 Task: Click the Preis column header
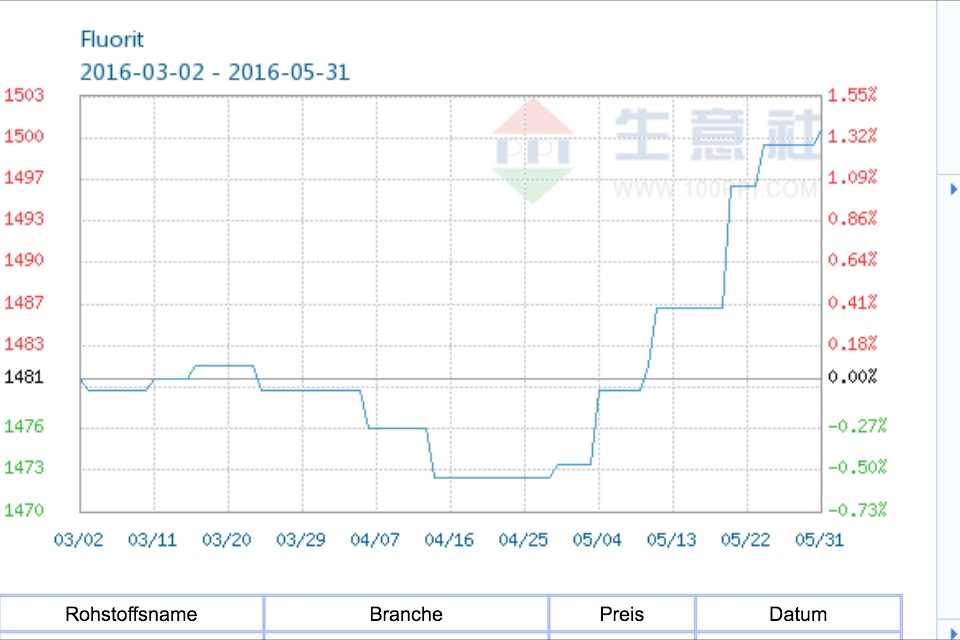[x=621, y=614]
